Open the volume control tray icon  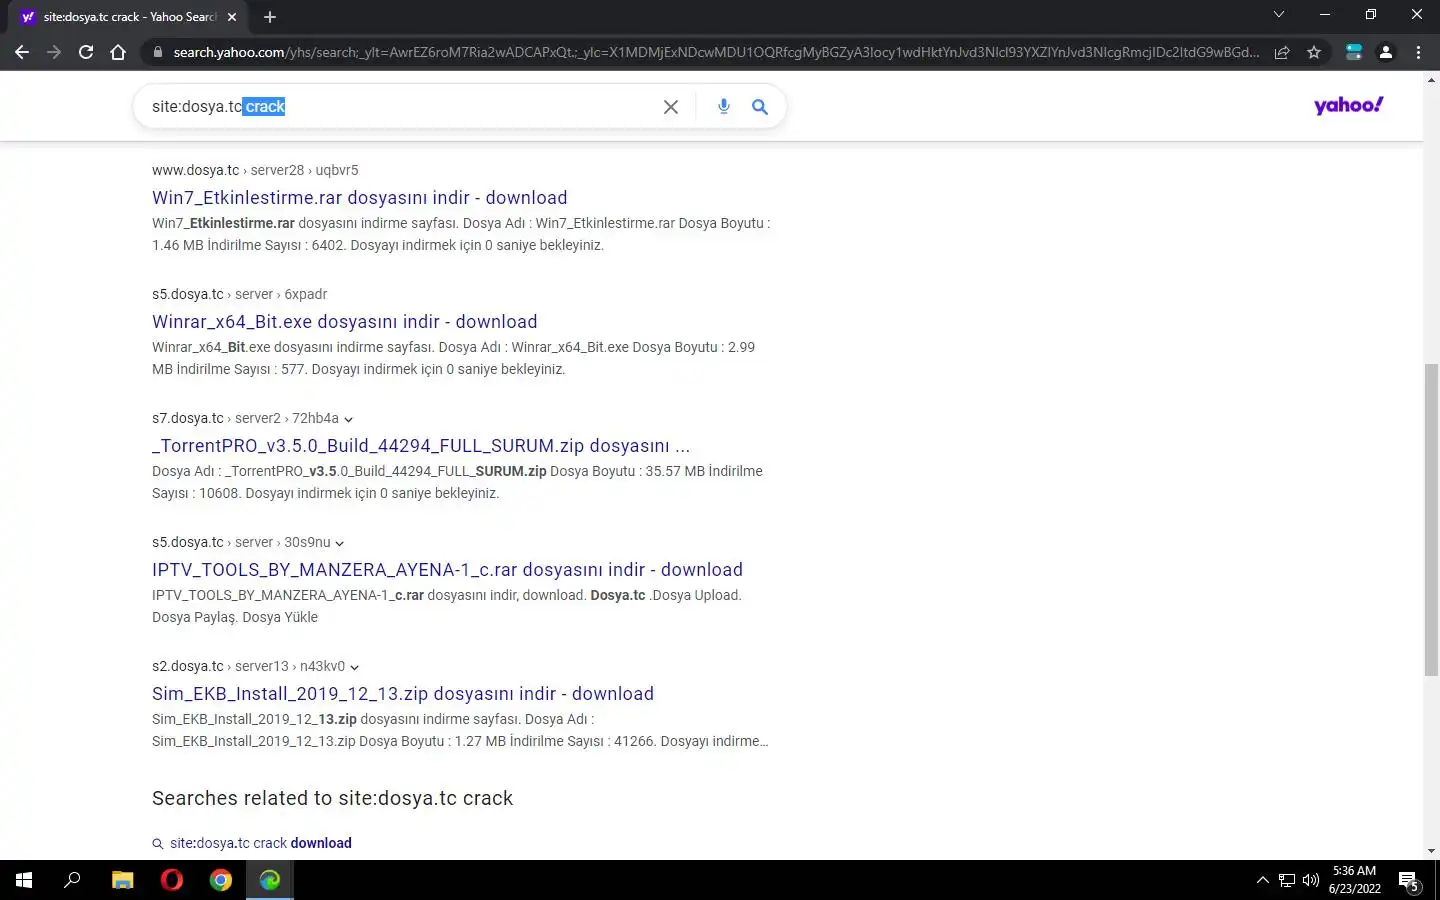pos(1311,880)
